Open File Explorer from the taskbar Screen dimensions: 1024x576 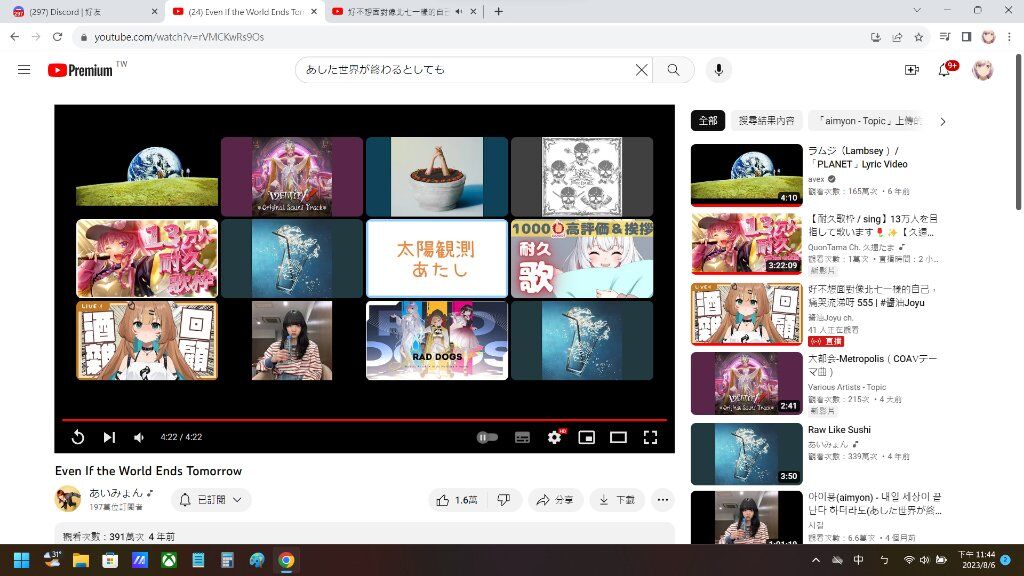pyautogui.click(x=80, y=560)
